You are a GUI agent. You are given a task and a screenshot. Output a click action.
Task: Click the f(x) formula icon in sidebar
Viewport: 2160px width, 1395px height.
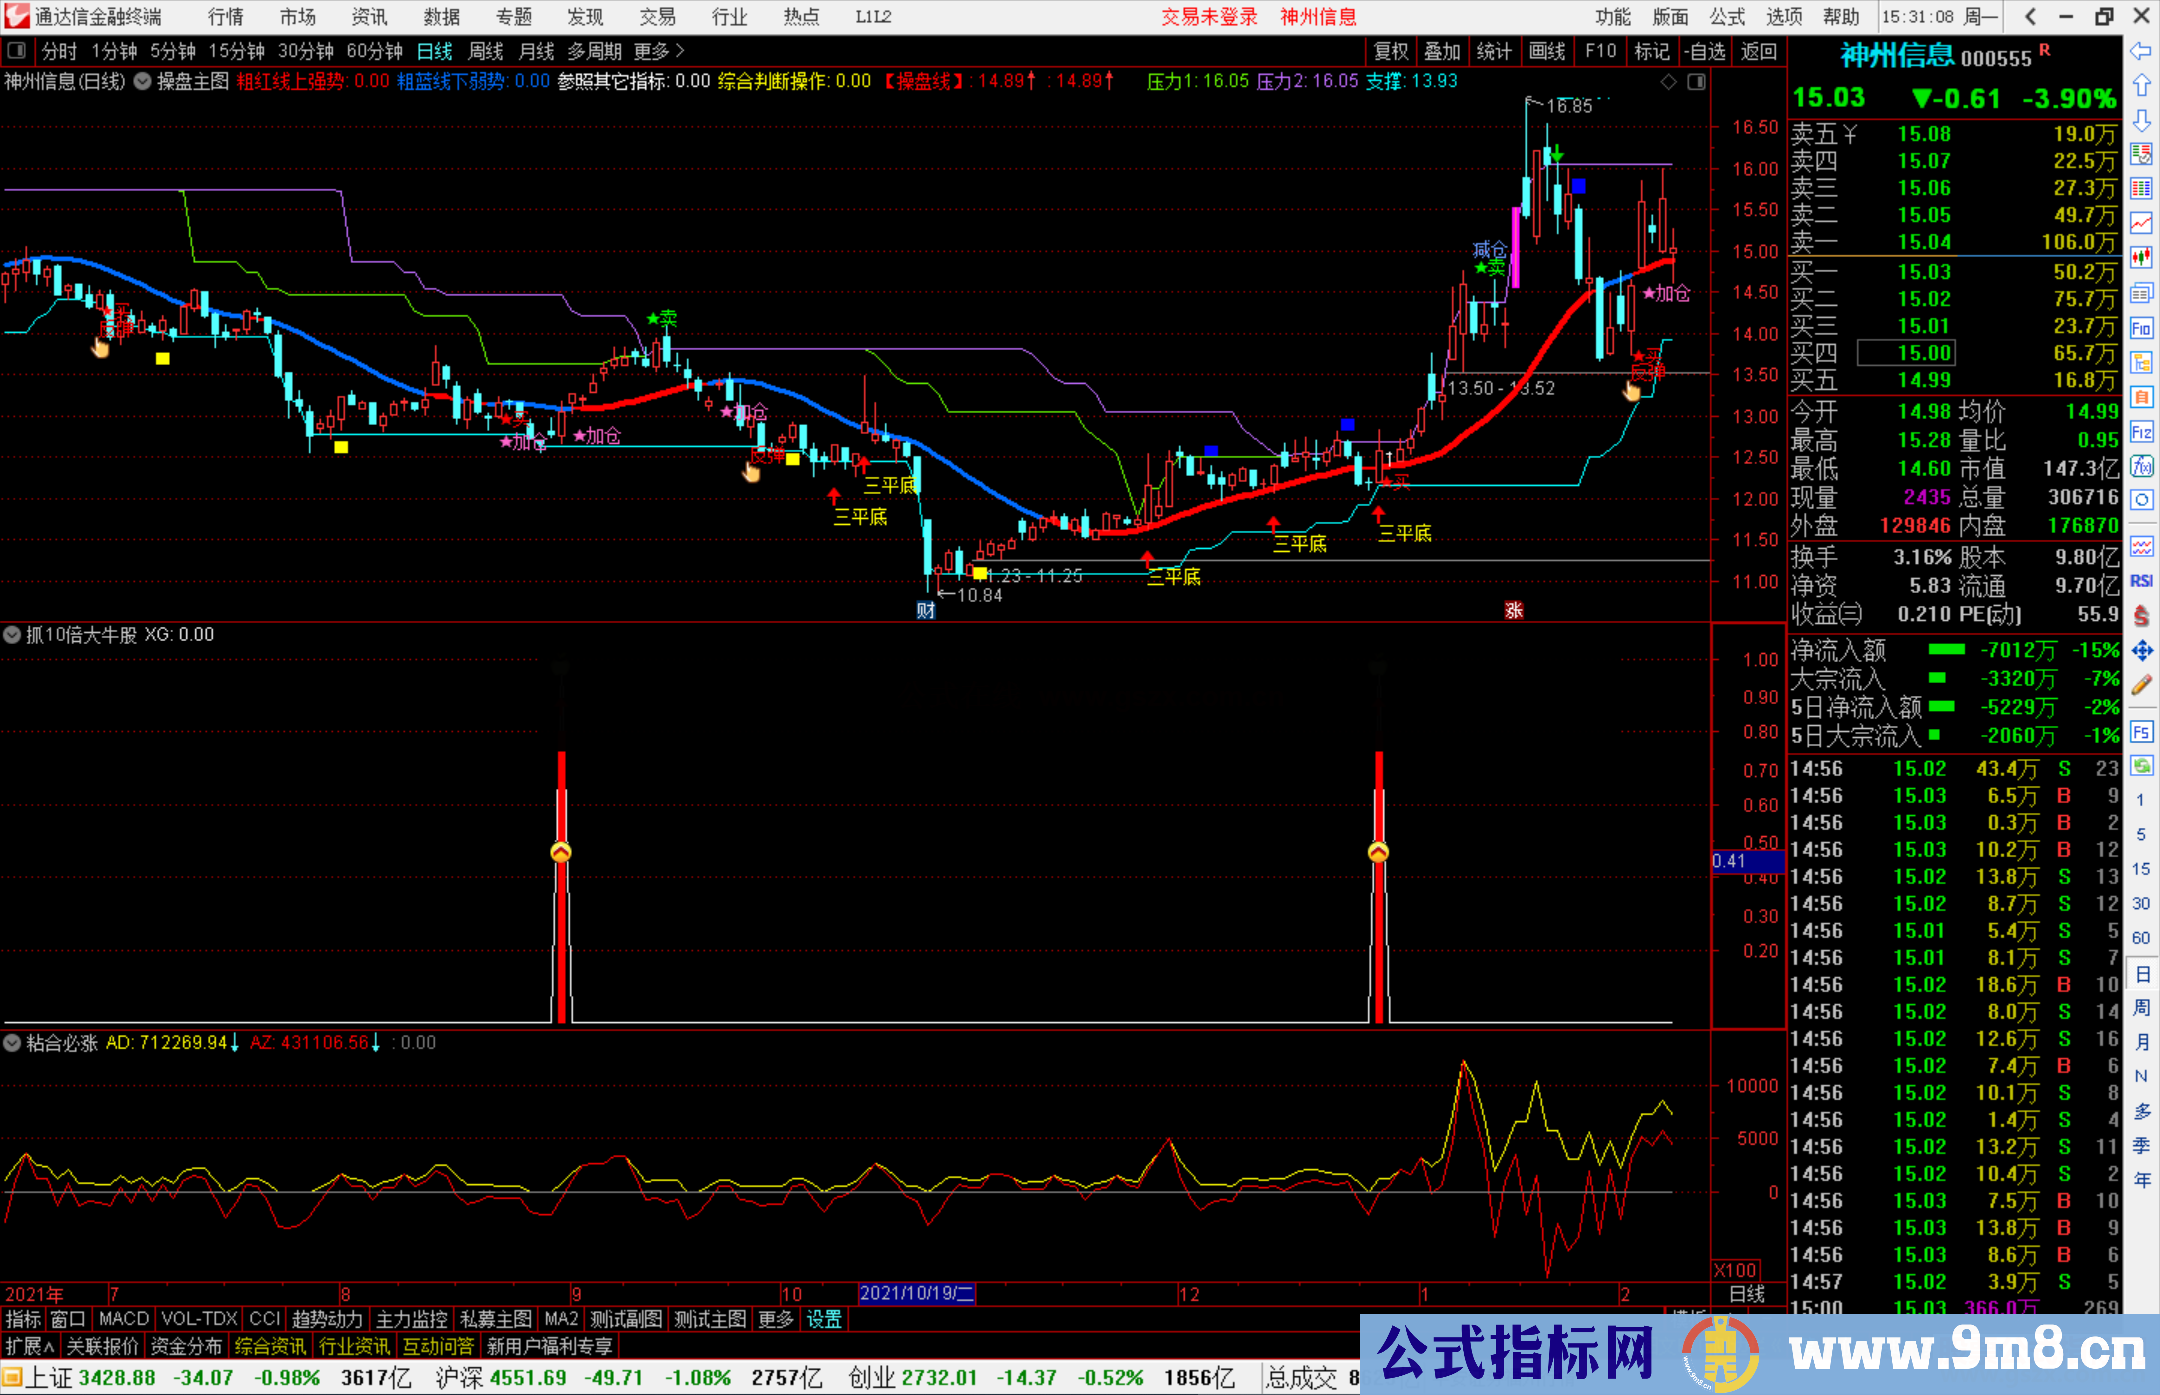2141,466
